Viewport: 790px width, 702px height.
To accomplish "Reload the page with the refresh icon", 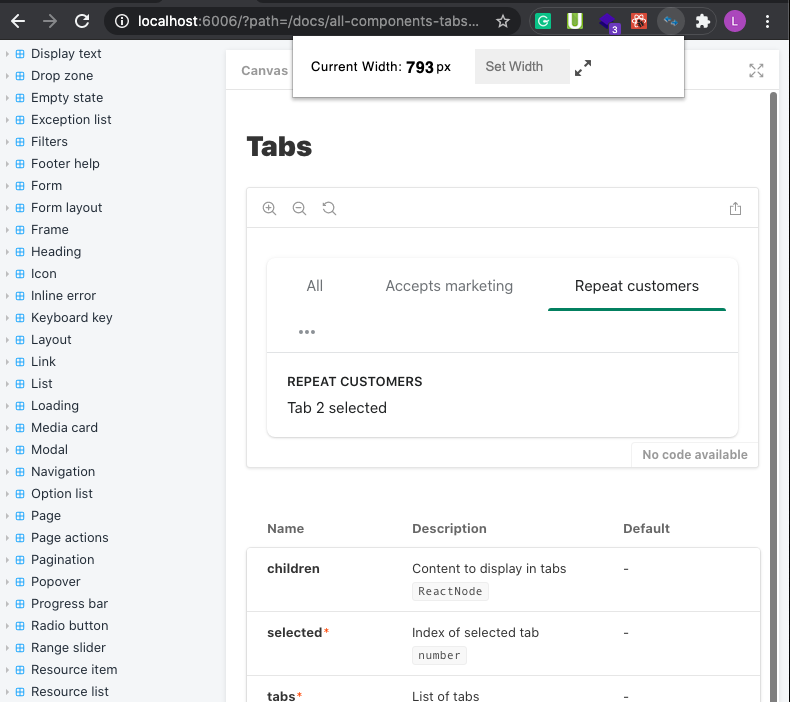I will click(x=82, y=21).
